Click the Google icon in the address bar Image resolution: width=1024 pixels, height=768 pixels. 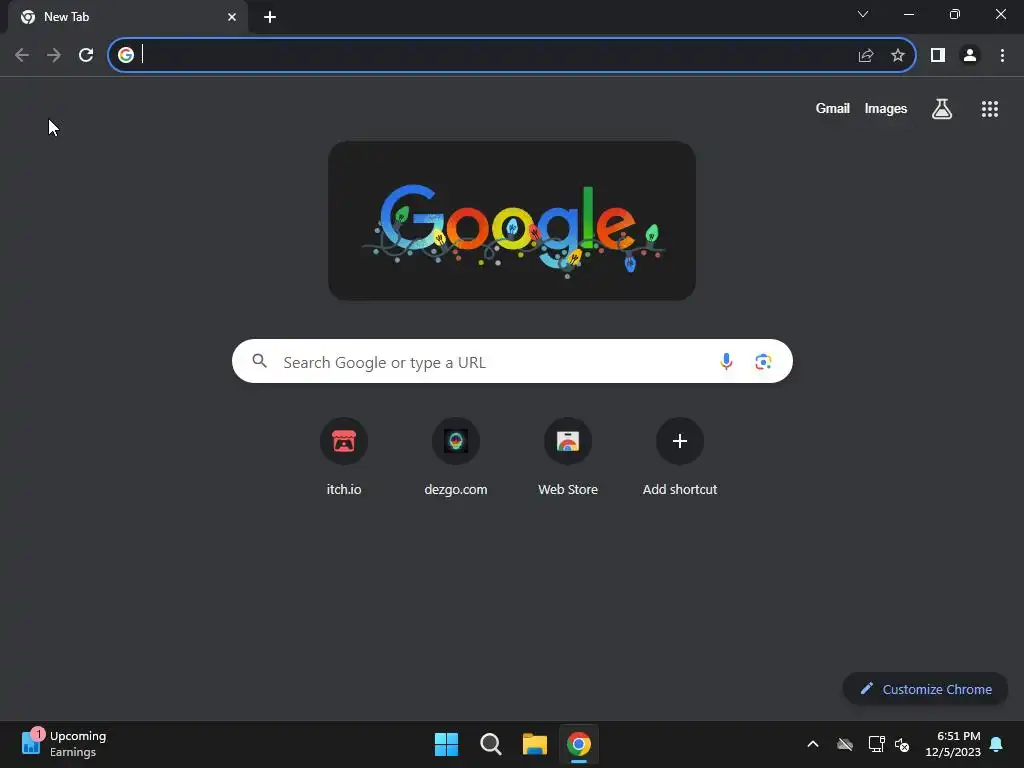(126, 55)
